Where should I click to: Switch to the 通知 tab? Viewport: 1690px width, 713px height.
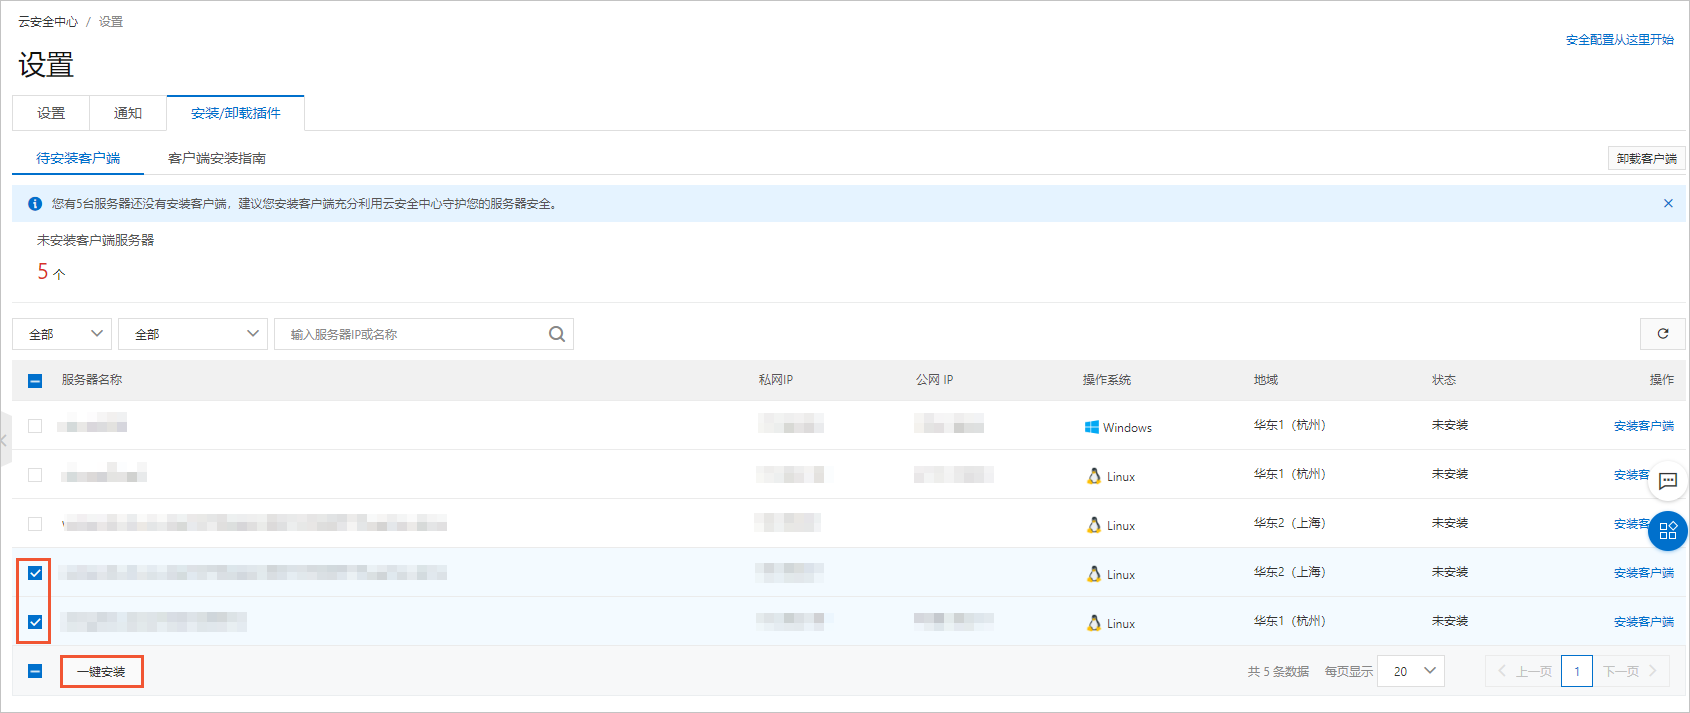point(128,113)
